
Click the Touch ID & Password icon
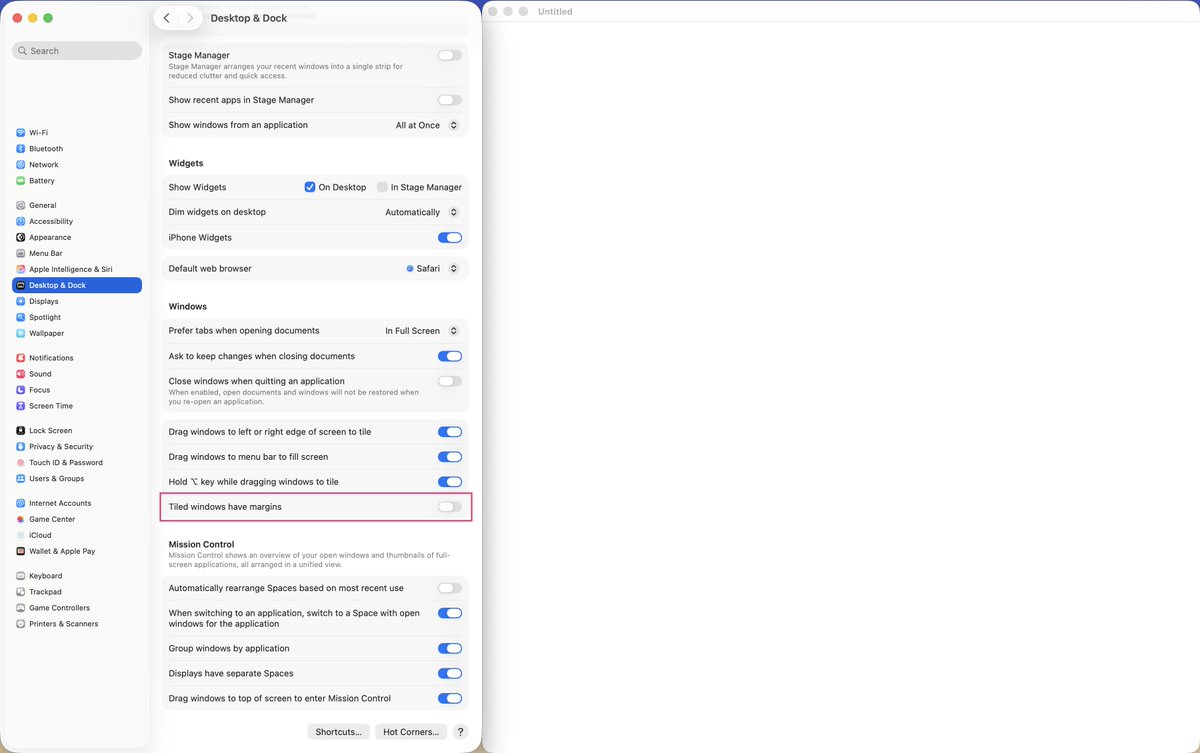pyautogui.click(x=20, y=462)
